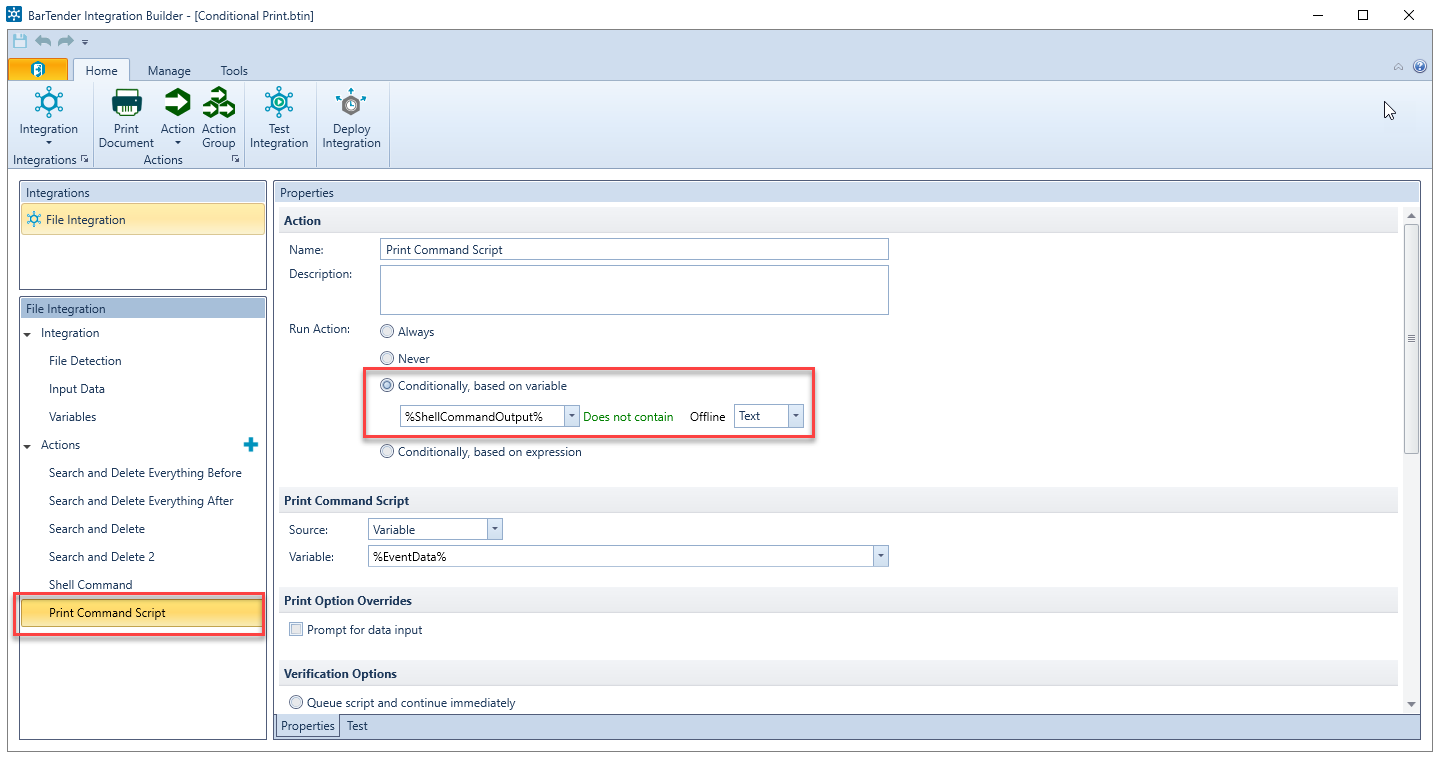
Task: Click the Undo arrow
Action: click(x=43, y=41)
